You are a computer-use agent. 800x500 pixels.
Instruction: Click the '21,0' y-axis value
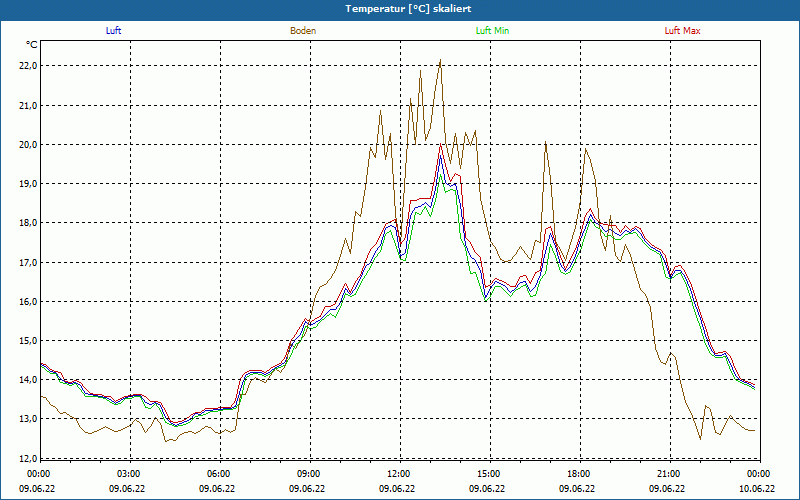point(29,106)
